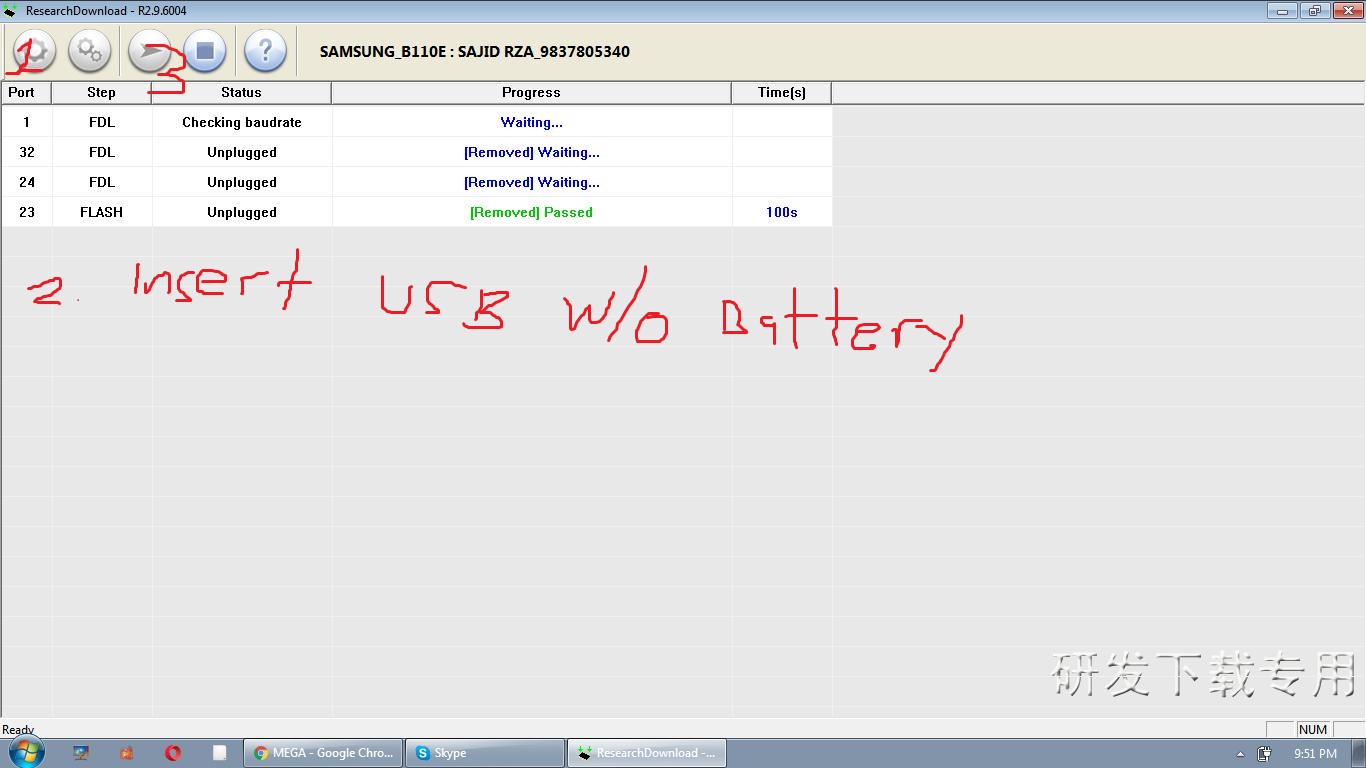The width and height of the screenshot is (1366, 768).
Task: Switch to Skype taskbar window
Action: 485,753
